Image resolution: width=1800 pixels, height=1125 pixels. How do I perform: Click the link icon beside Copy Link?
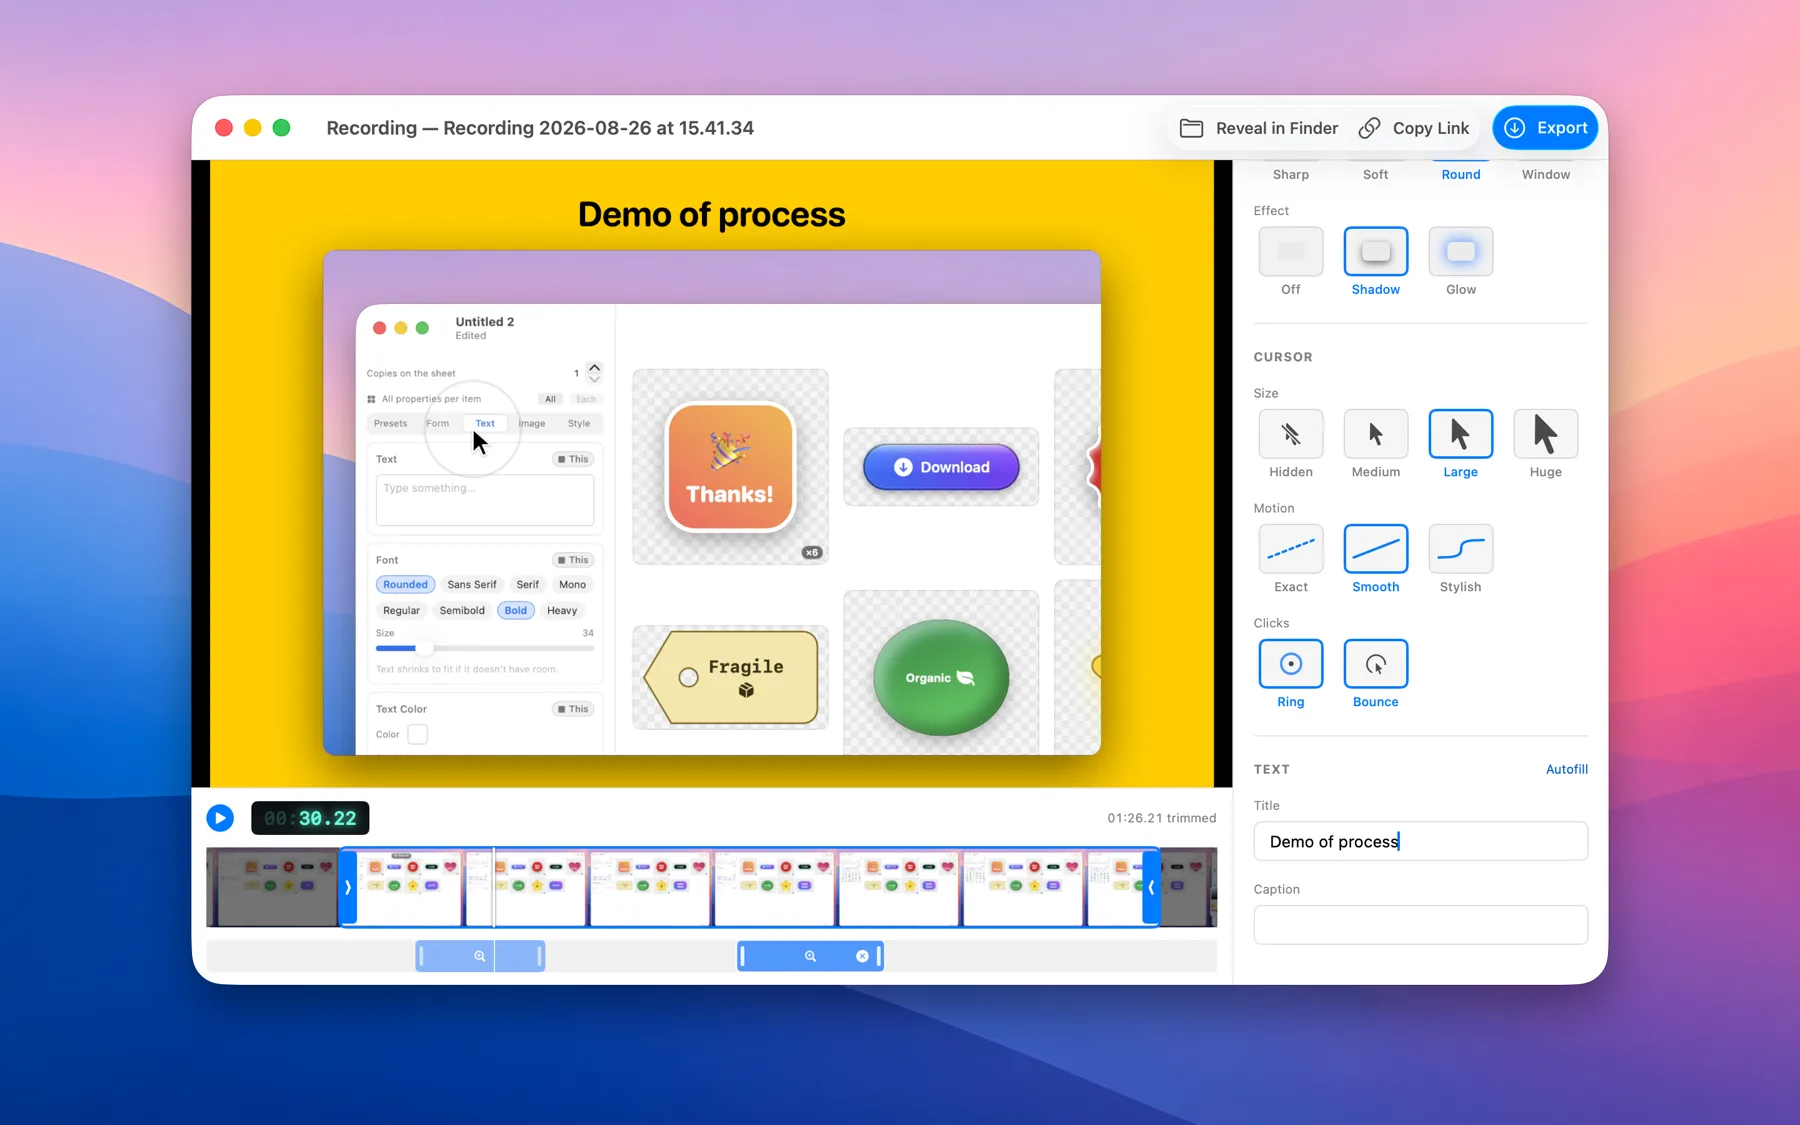click(x=1370, y=128)
